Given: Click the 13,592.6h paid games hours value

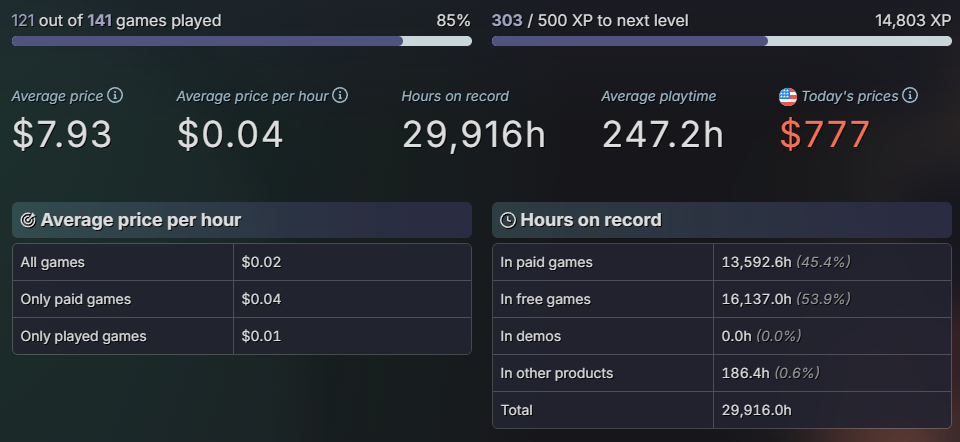Looking at the screenshot, I should (x=757, y=263).
